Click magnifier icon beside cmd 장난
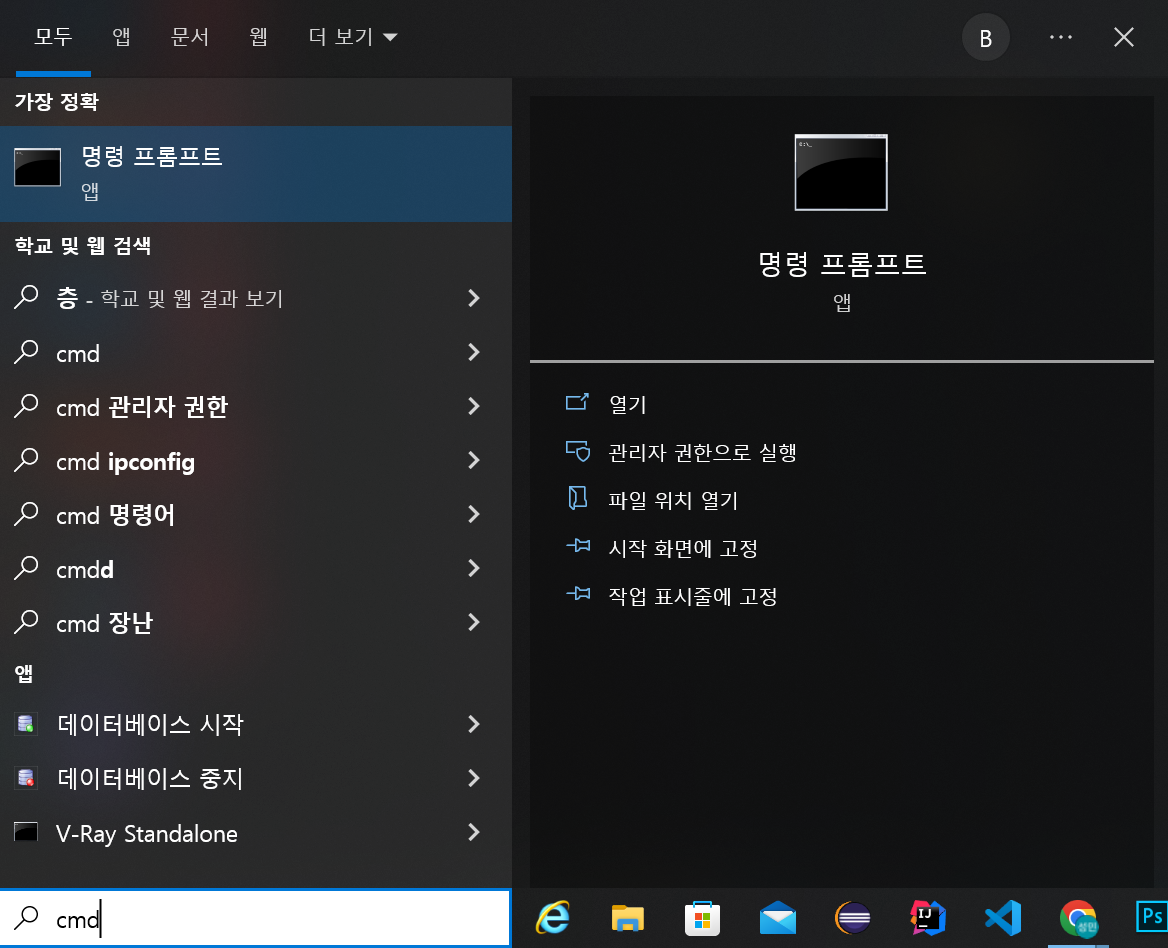Screen dimensions: 1168x948 [x=27, y=621]
